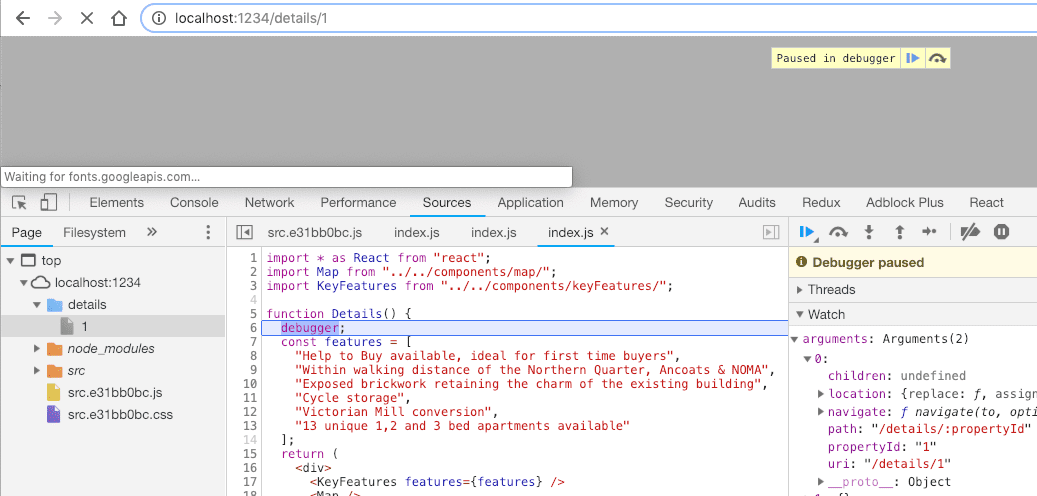Expand the __proto__ Object entry
Viewport: 1037px width, 496px height.
pos(821,482)
